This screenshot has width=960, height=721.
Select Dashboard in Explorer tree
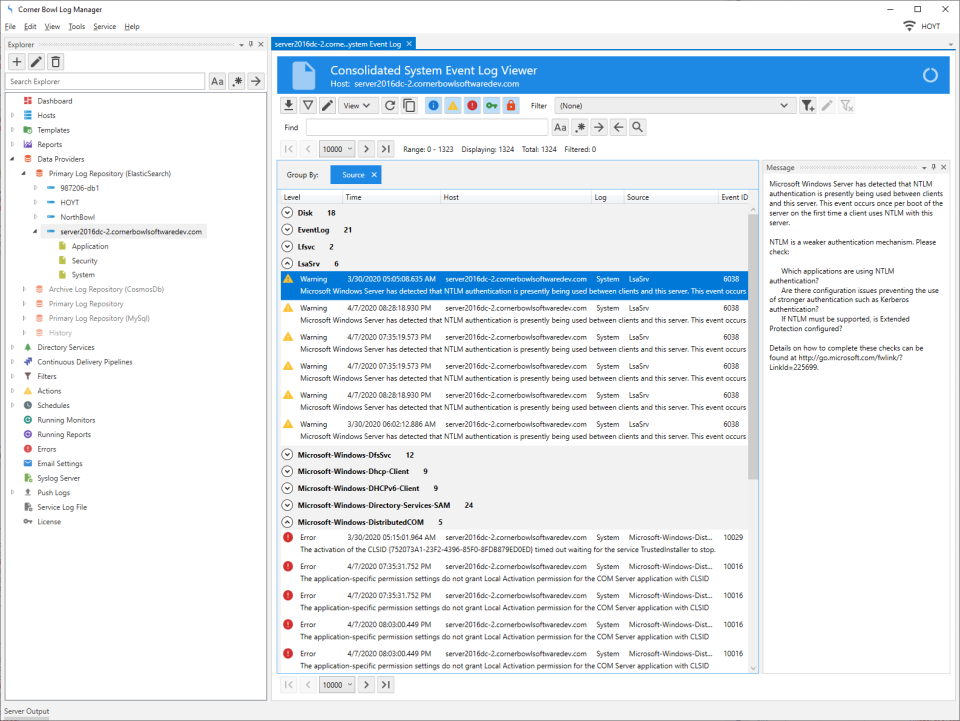click(x=54, y=101)
